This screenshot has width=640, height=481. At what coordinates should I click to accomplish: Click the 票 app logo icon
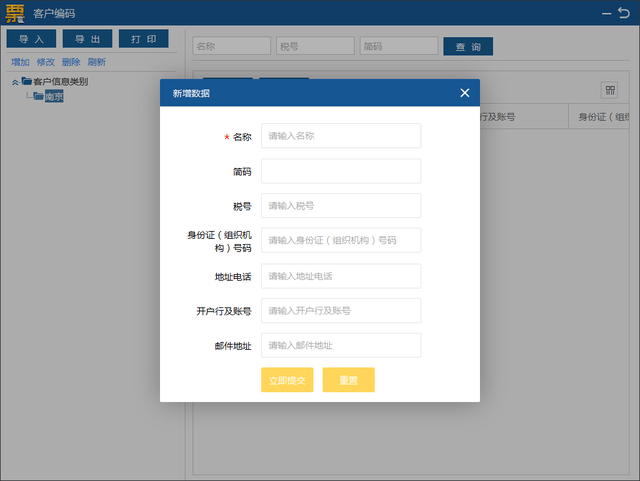(x=15, y=13)
